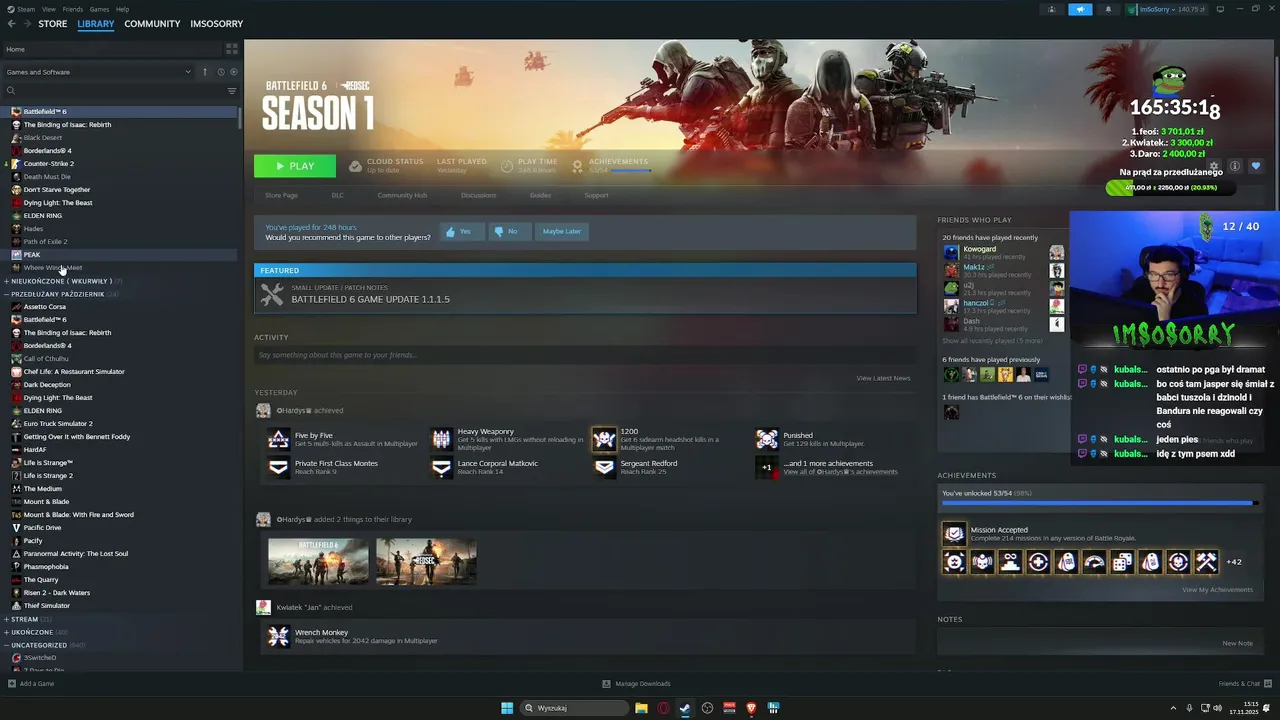Click the volume speaker tray icon
The width and height of the screenshot is (1280, 720).
pos(1217,708)
